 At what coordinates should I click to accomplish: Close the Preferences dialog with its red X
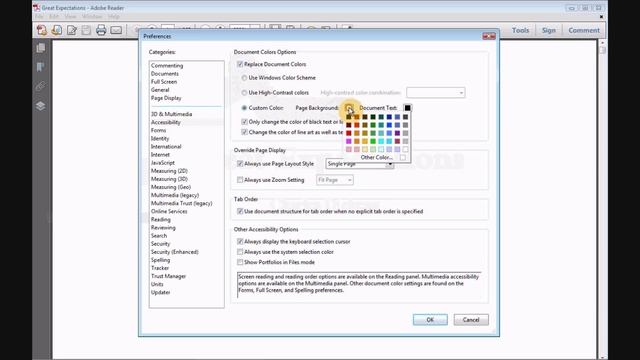pos(489,36)
